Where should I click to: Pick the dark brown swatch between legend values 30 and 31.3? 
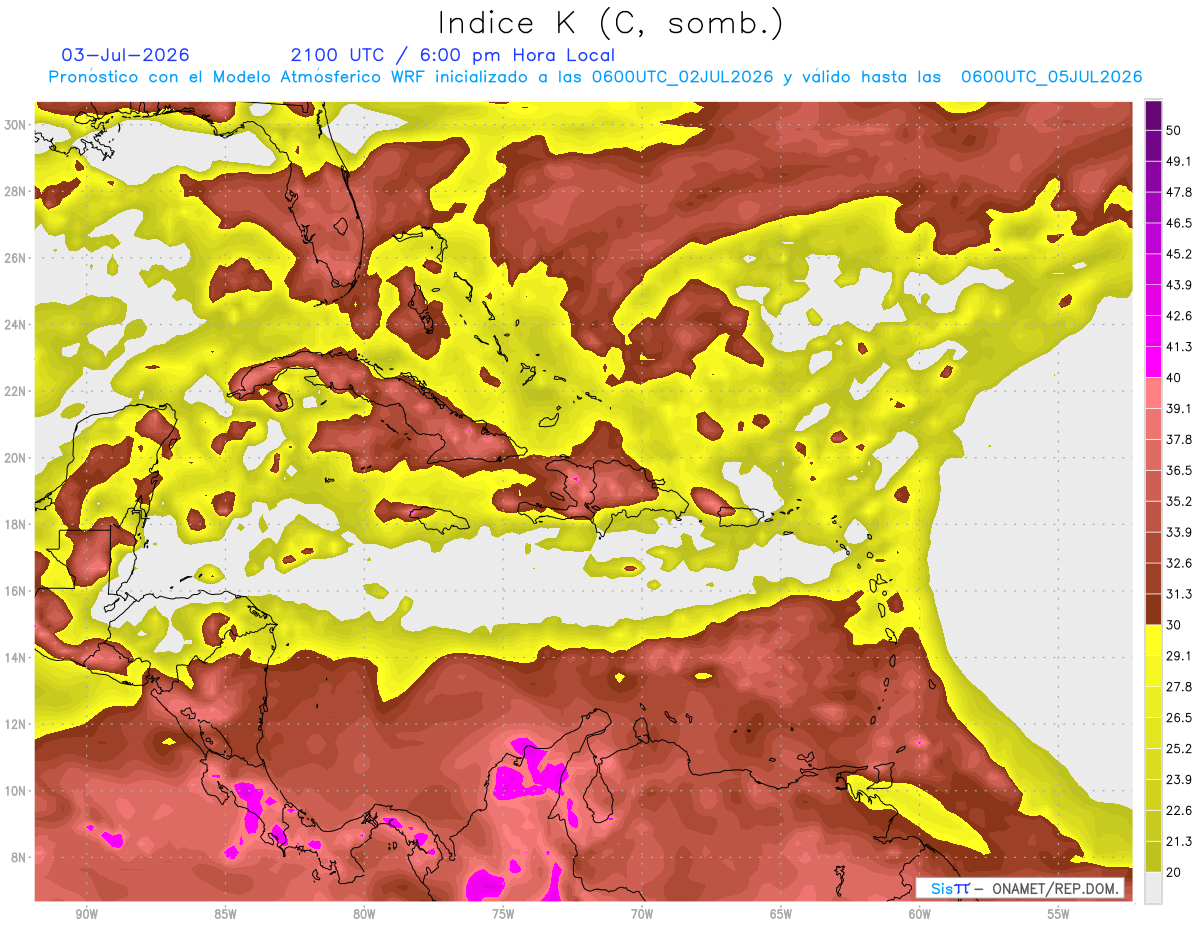1153,609
